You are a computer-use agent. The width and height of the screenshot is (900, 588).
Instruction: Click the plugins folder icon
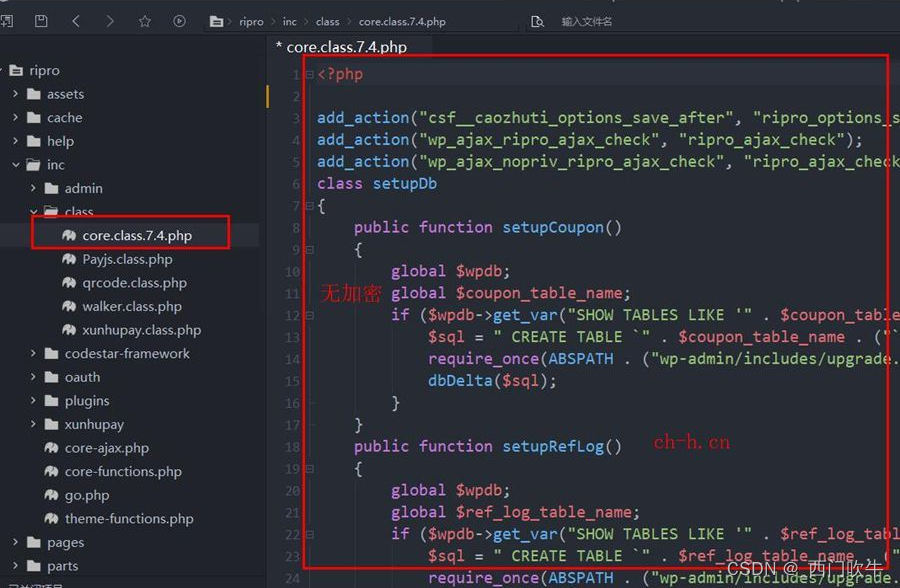(x=52, y=400)
